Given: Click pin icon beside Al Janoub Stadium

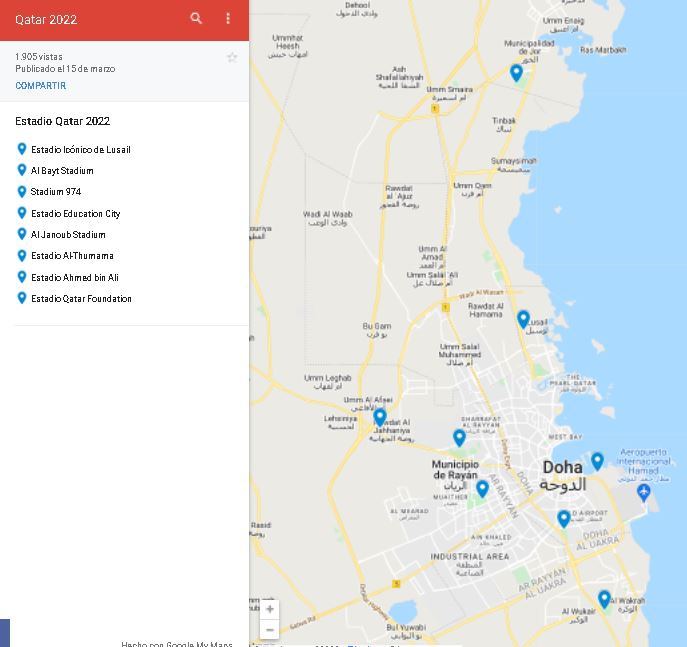Looking at the screenshot, I should 21,233.
